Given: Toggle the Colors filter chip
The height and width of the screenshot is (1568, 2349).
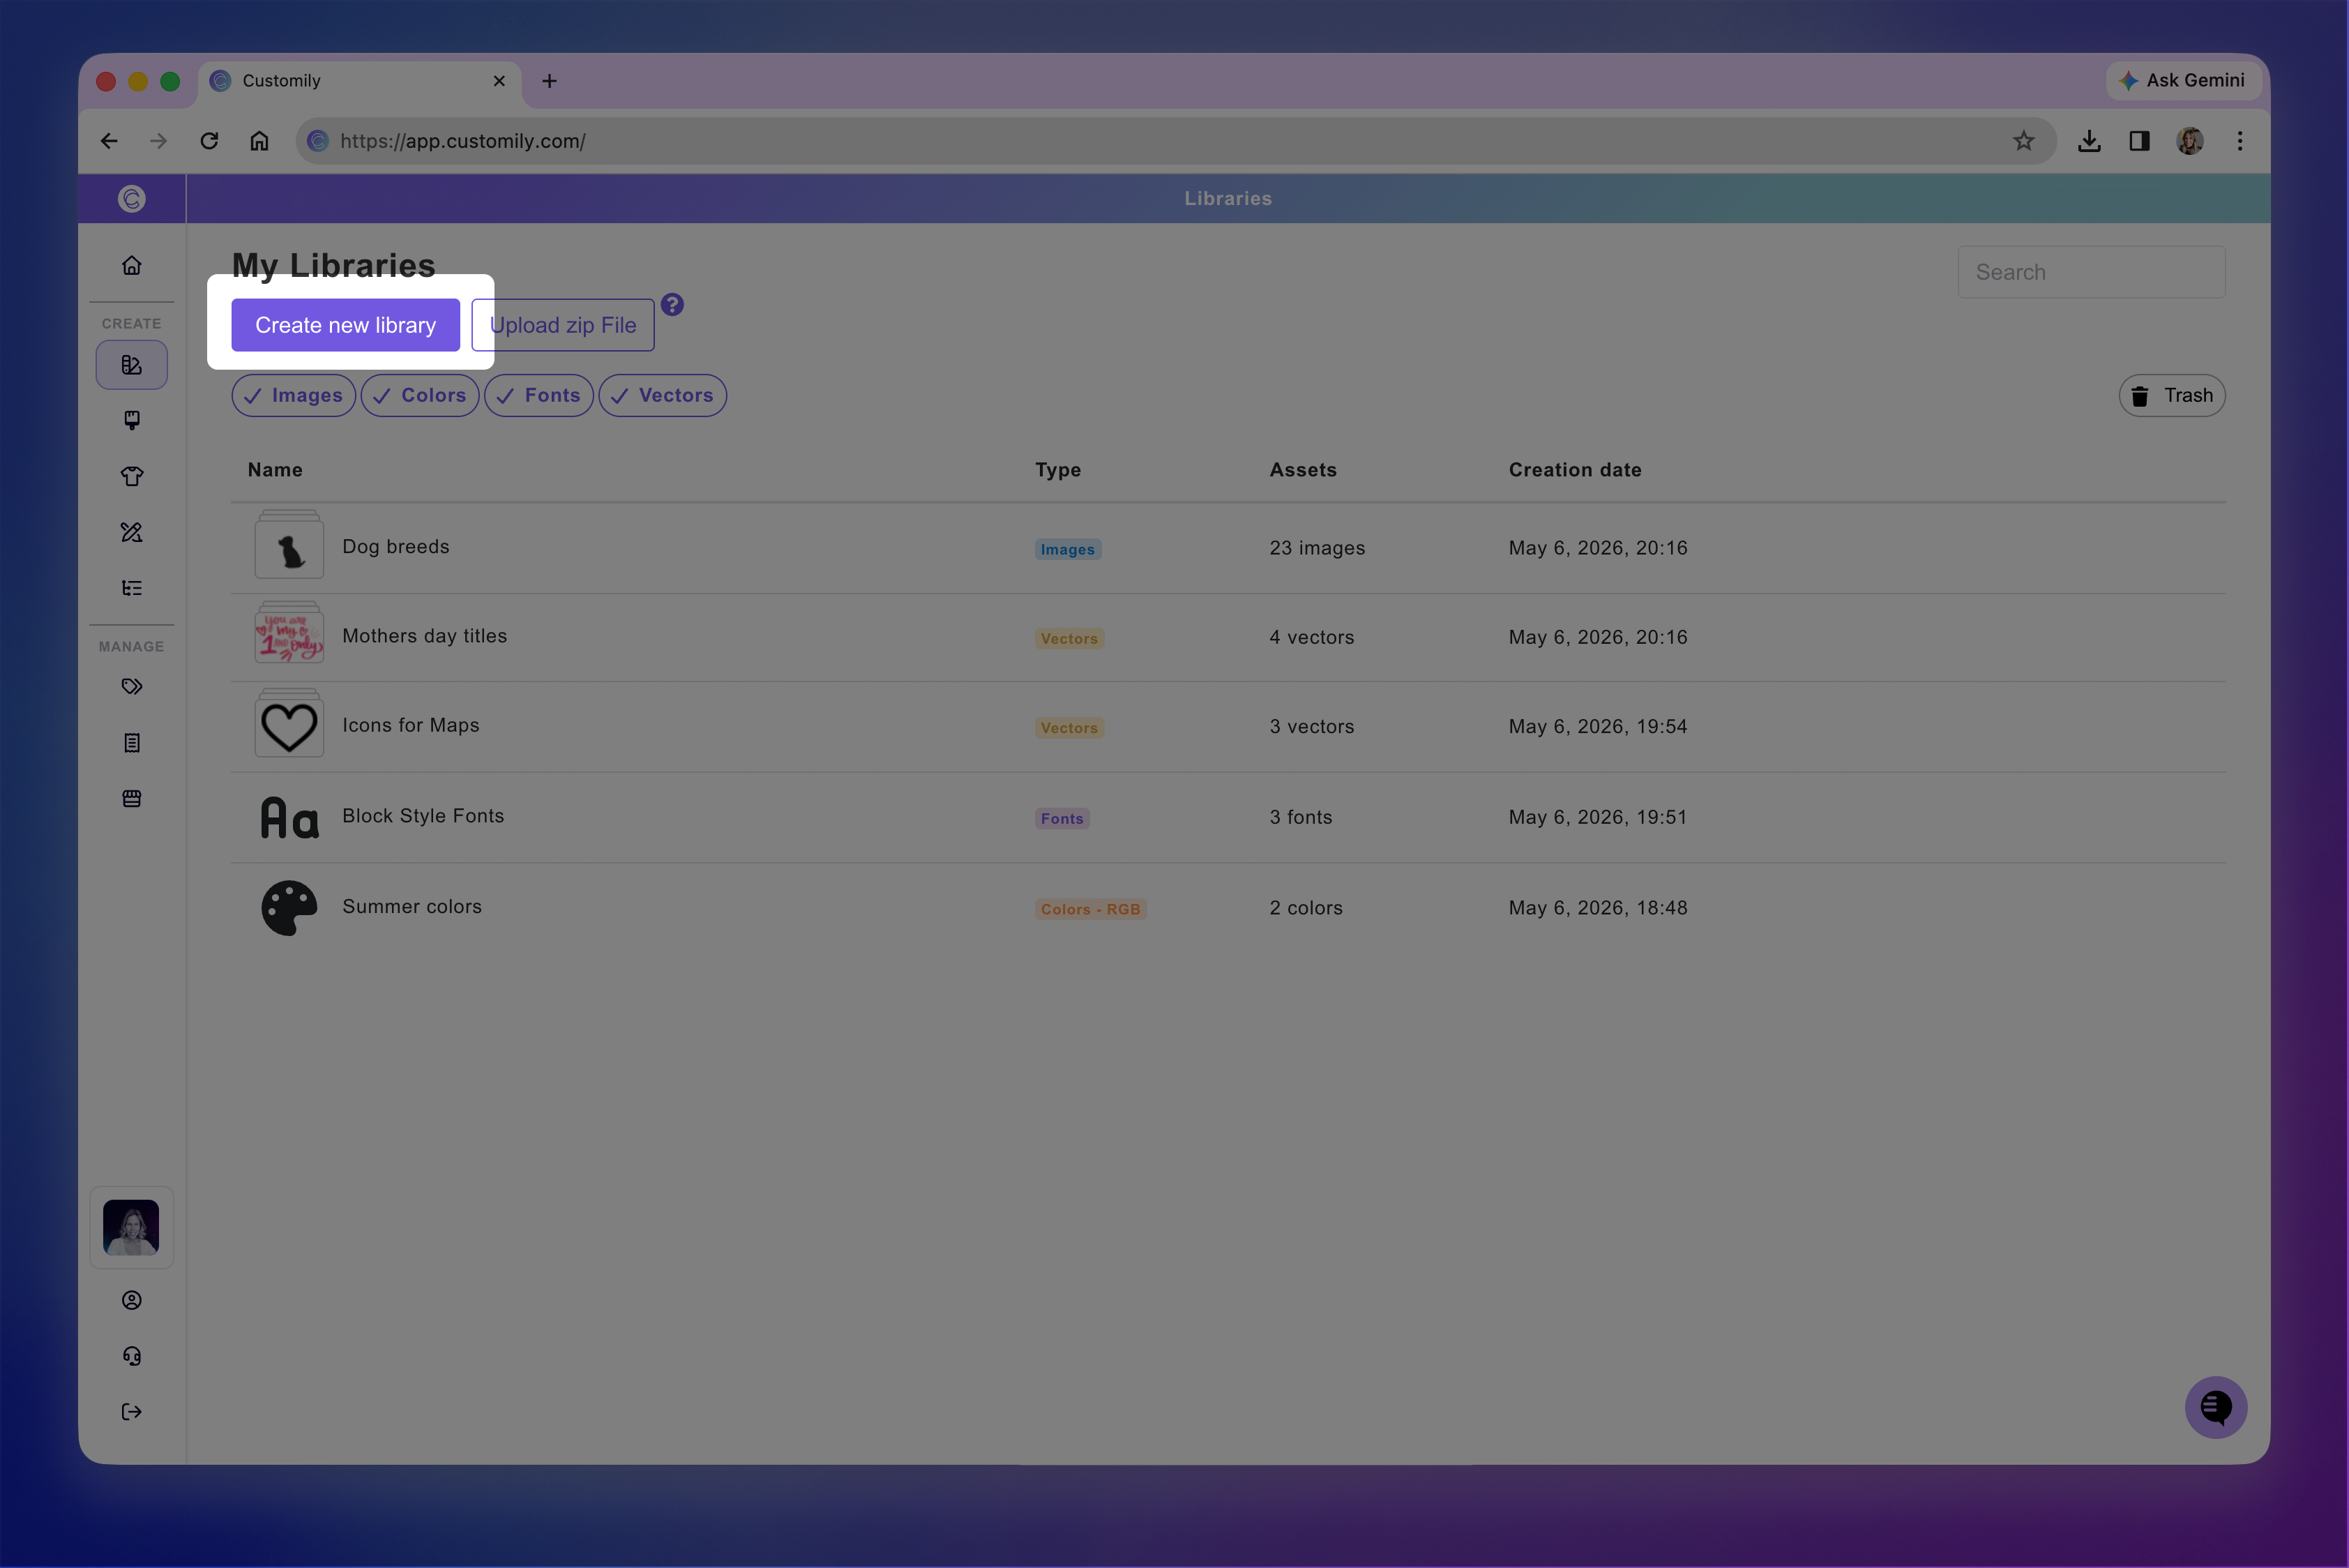Looking at the screenshot, I should (x=420, y=395).
